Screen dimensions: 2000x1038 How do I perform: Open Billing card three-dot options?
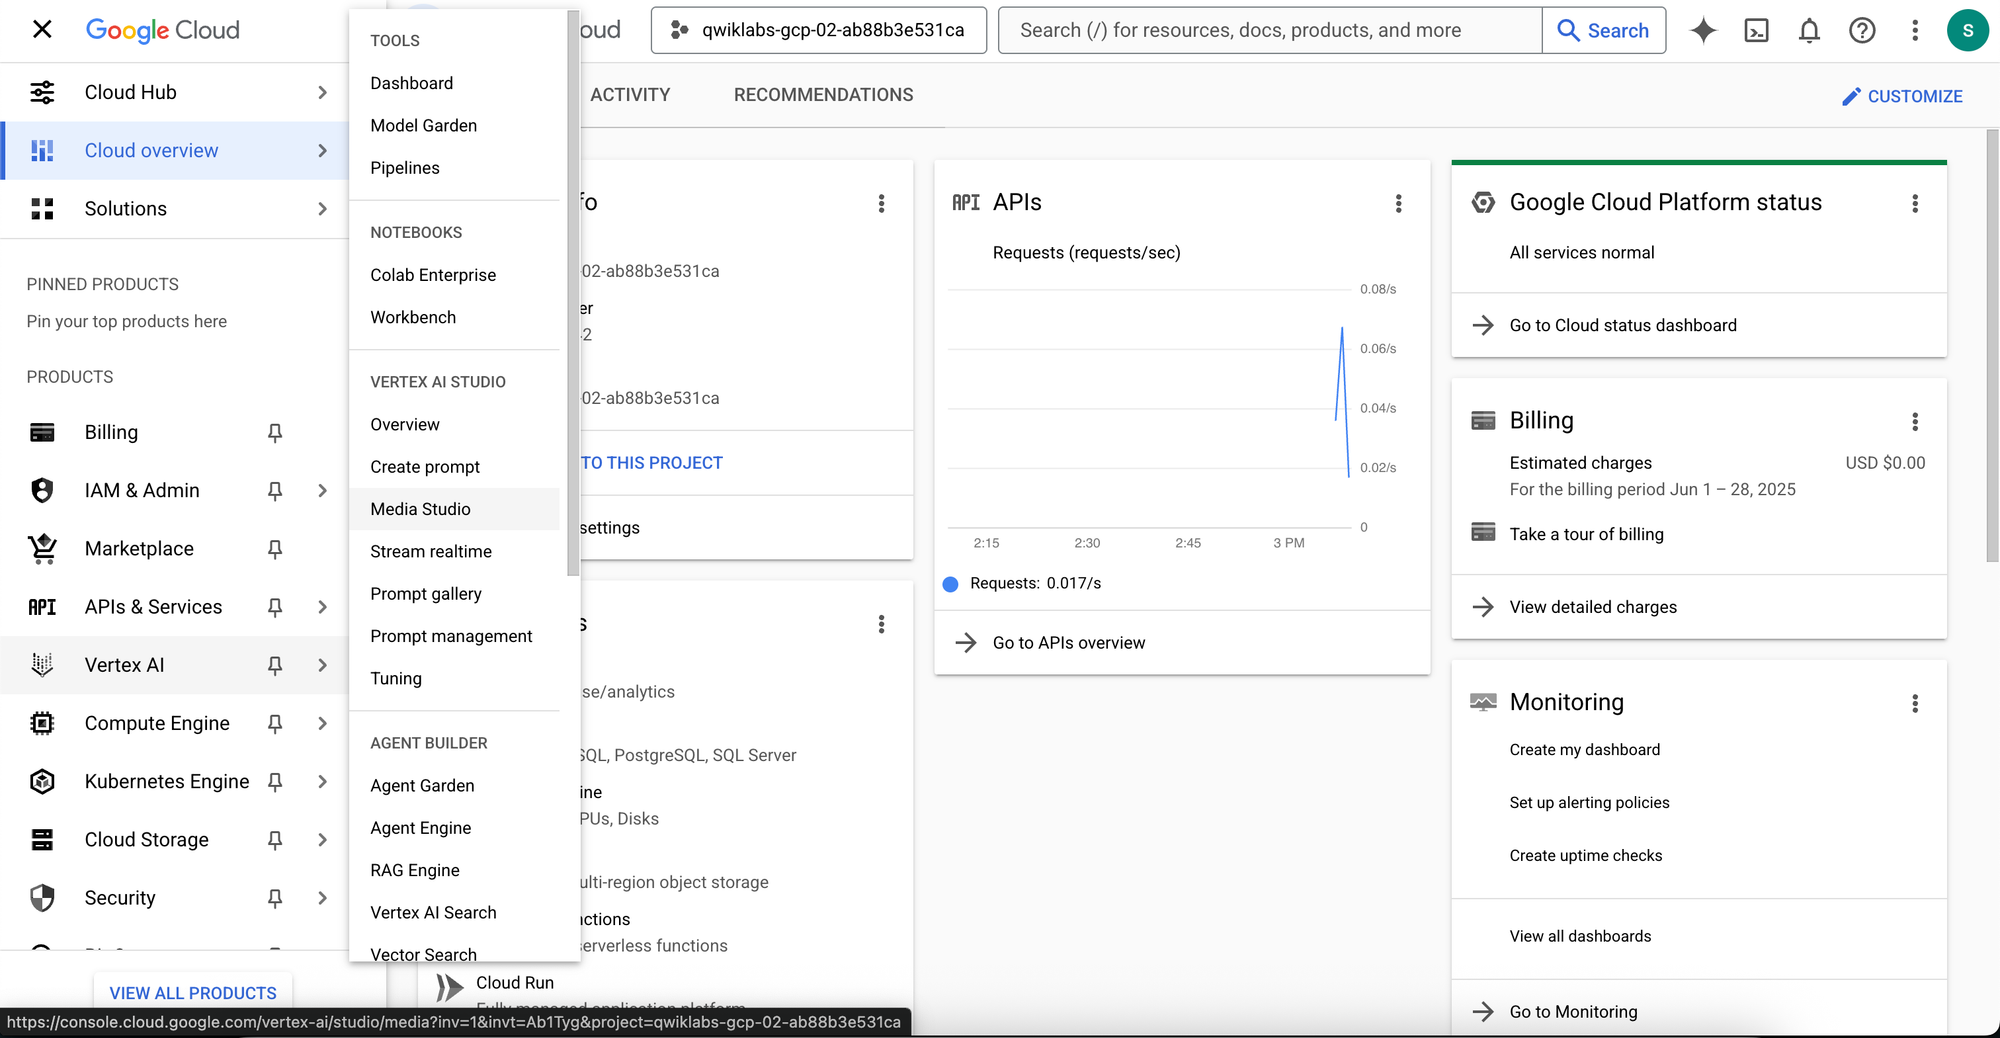tap(1915, 422)
